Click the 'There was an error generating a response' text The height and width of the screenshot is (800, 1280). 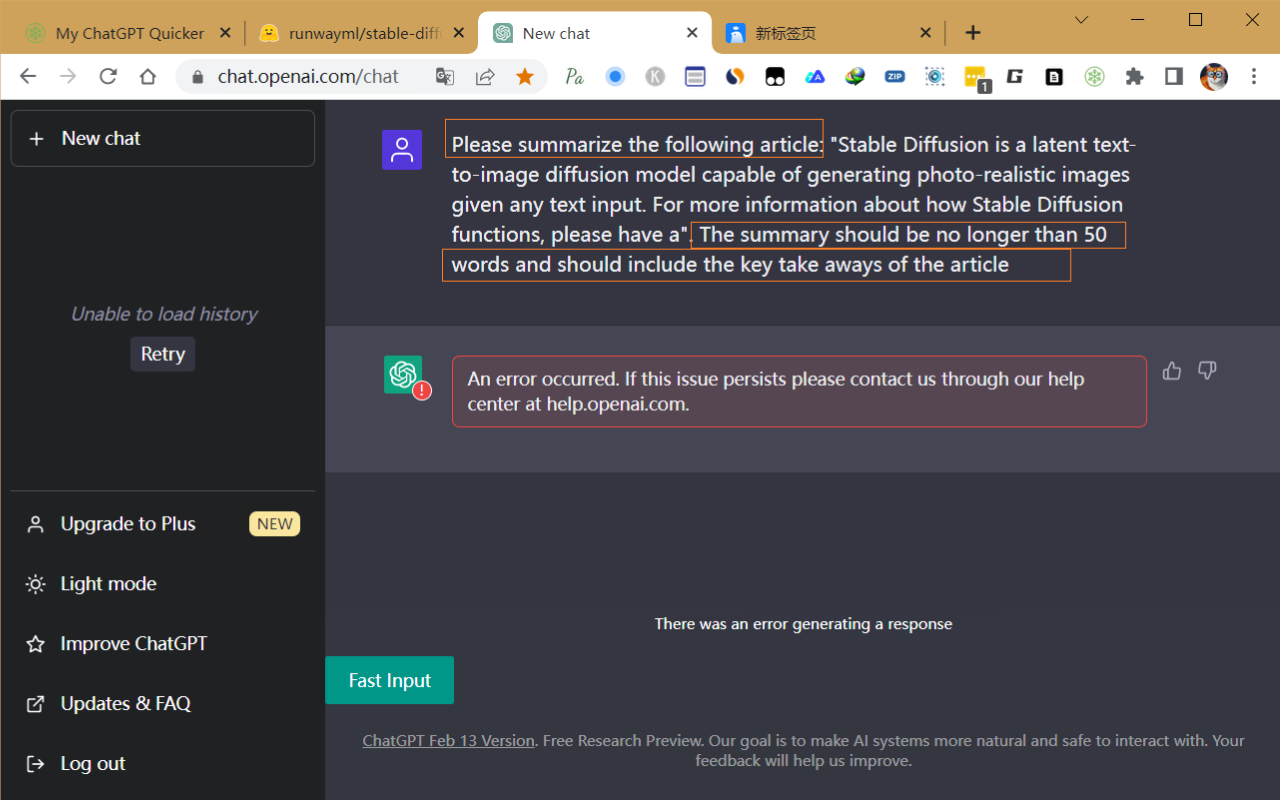click(x=803, y=624)
